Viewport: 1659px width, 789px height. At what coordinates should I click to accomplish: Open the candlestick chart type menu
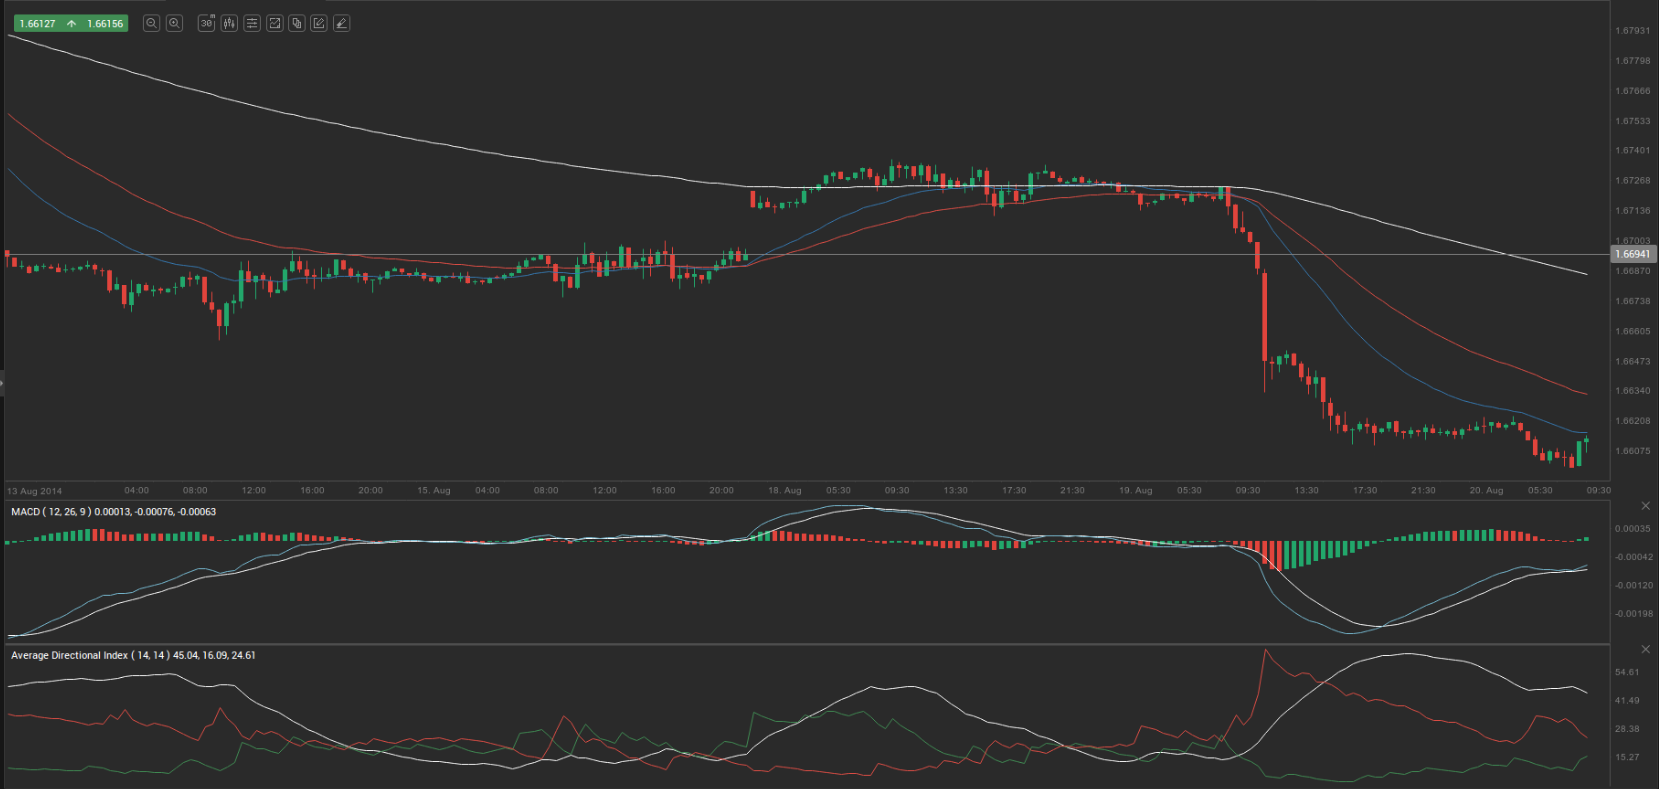(229, 23)
